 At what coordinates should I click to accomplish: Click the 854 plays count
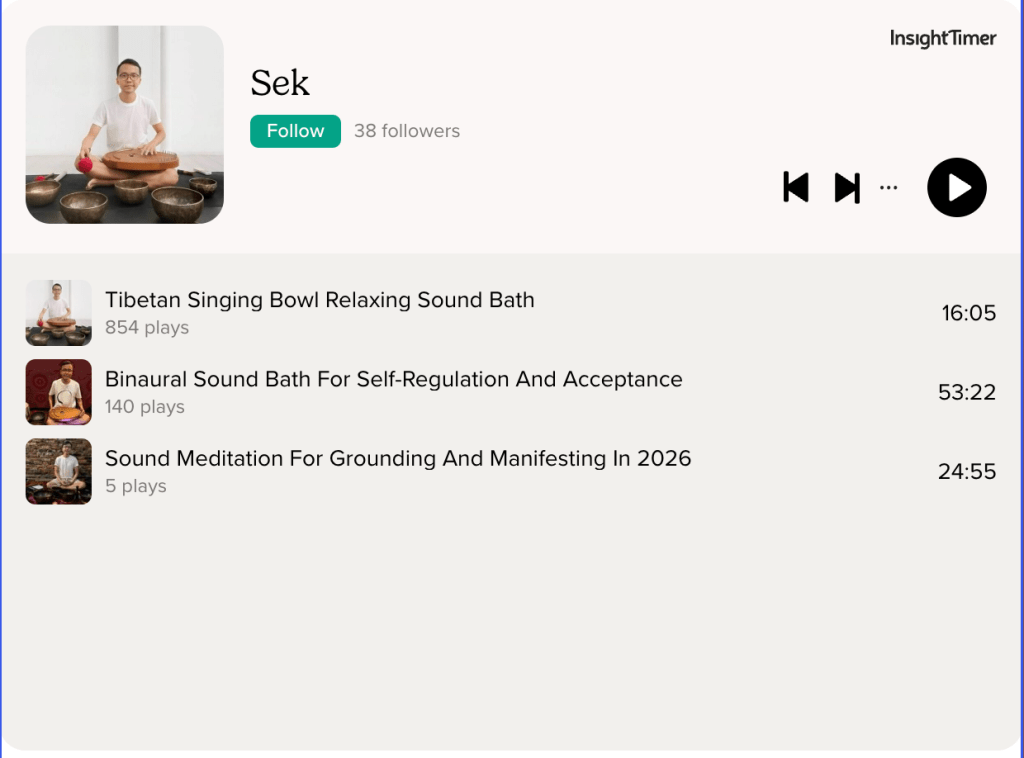[147, 328]
